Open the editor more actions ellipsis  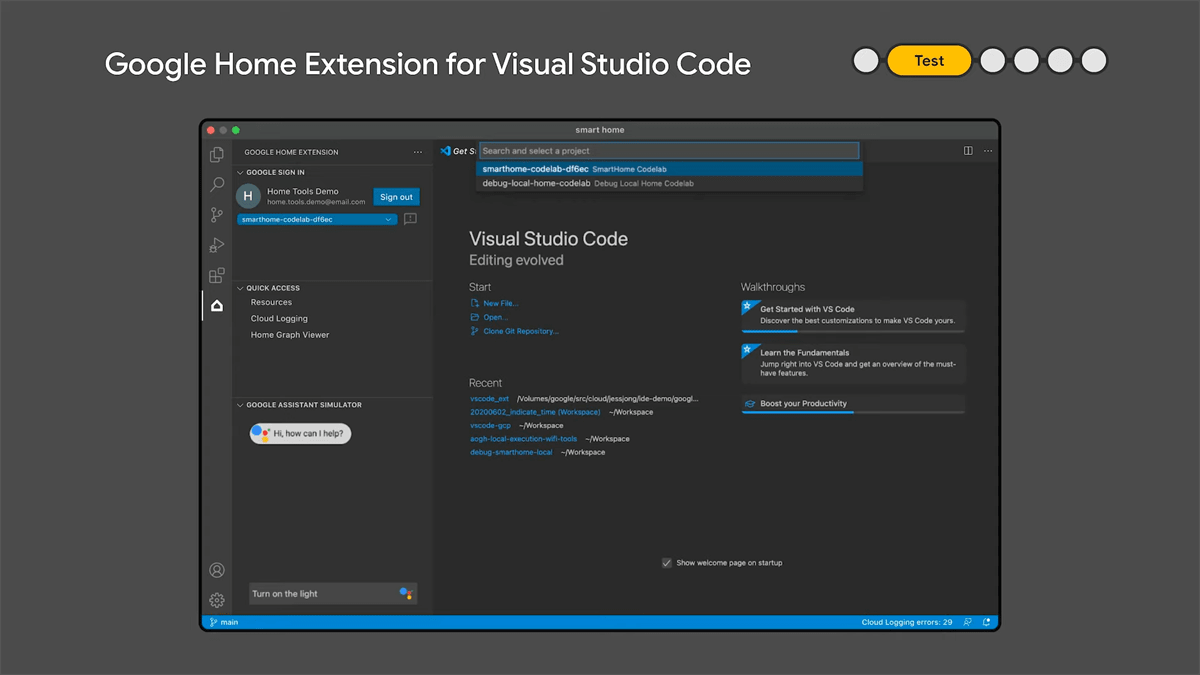[x=988, y=151]
